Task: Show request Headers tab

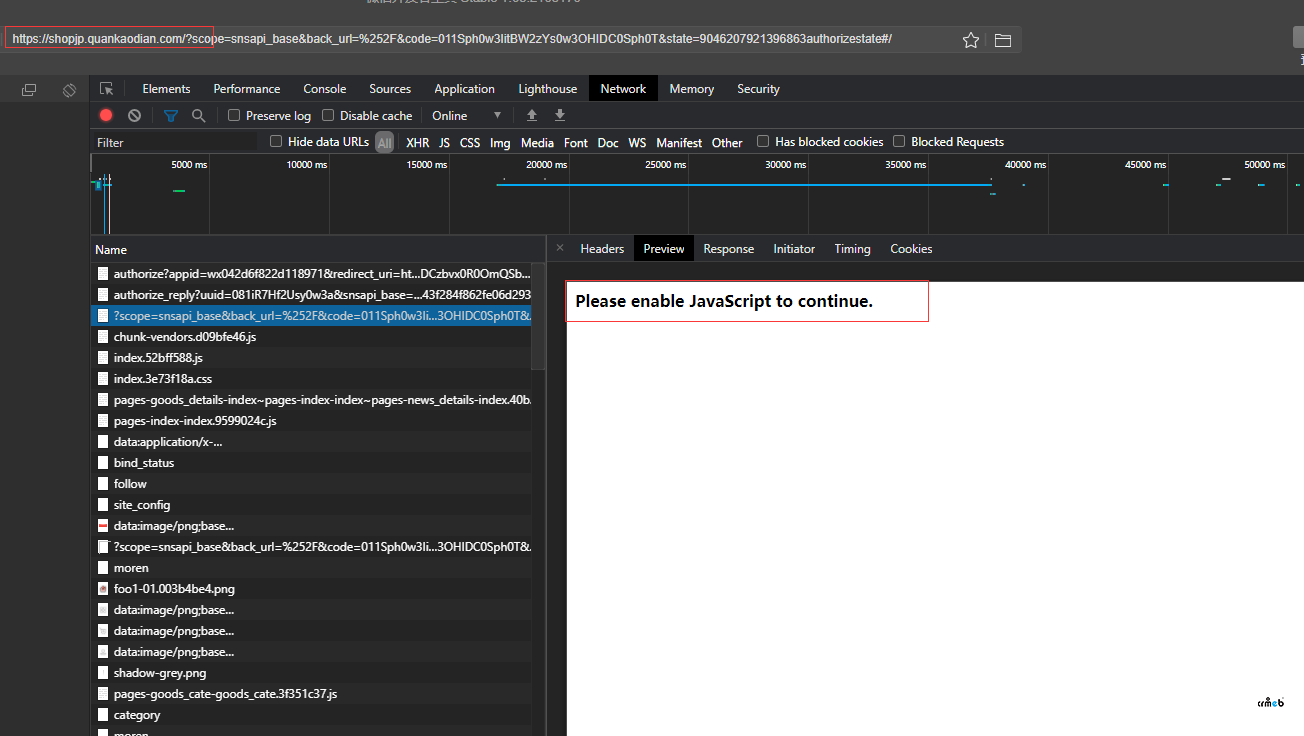Action: click(602, 249)
